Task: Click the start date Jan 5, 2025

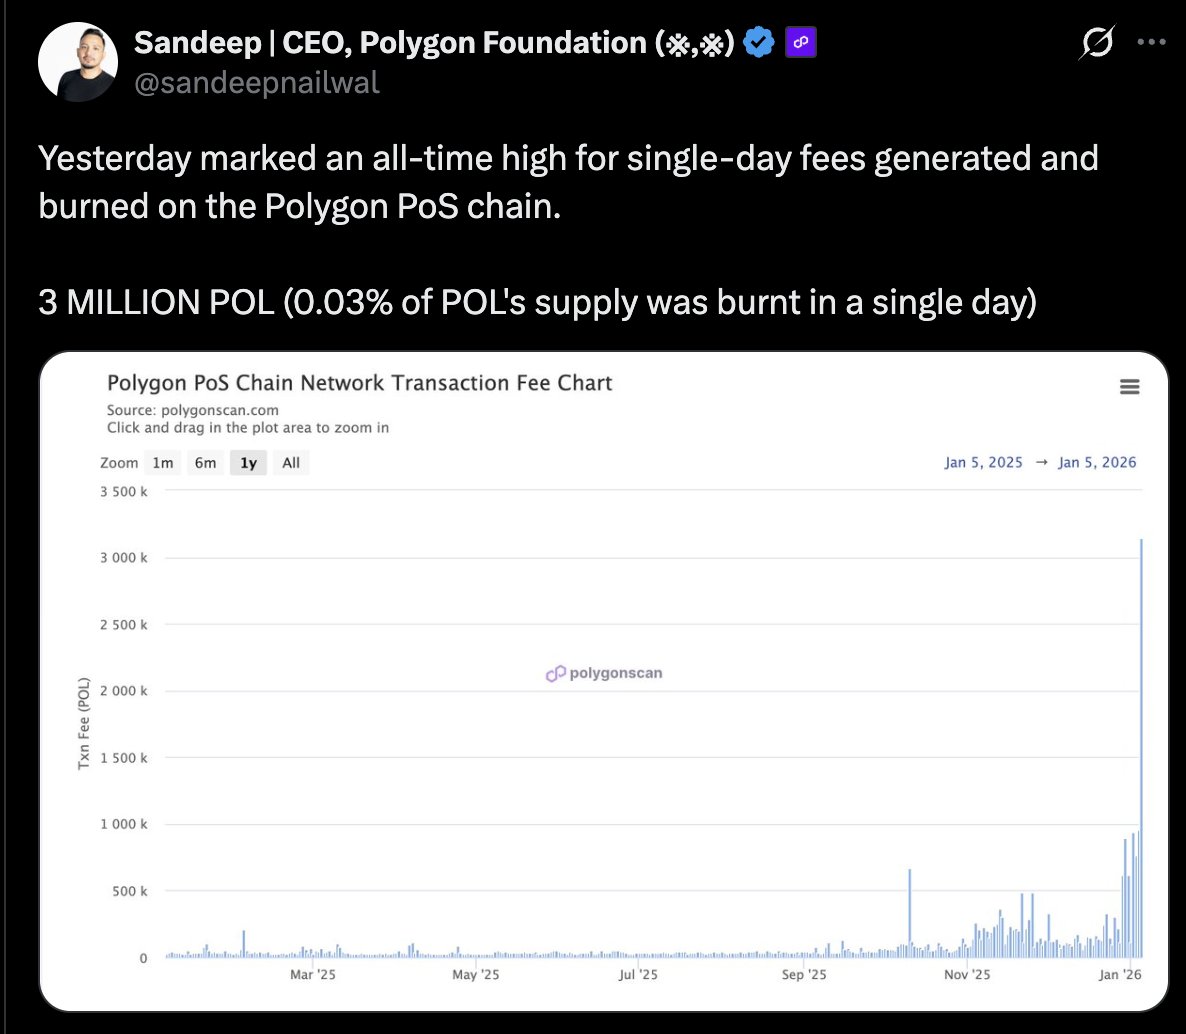Action: tap(983, 462)
